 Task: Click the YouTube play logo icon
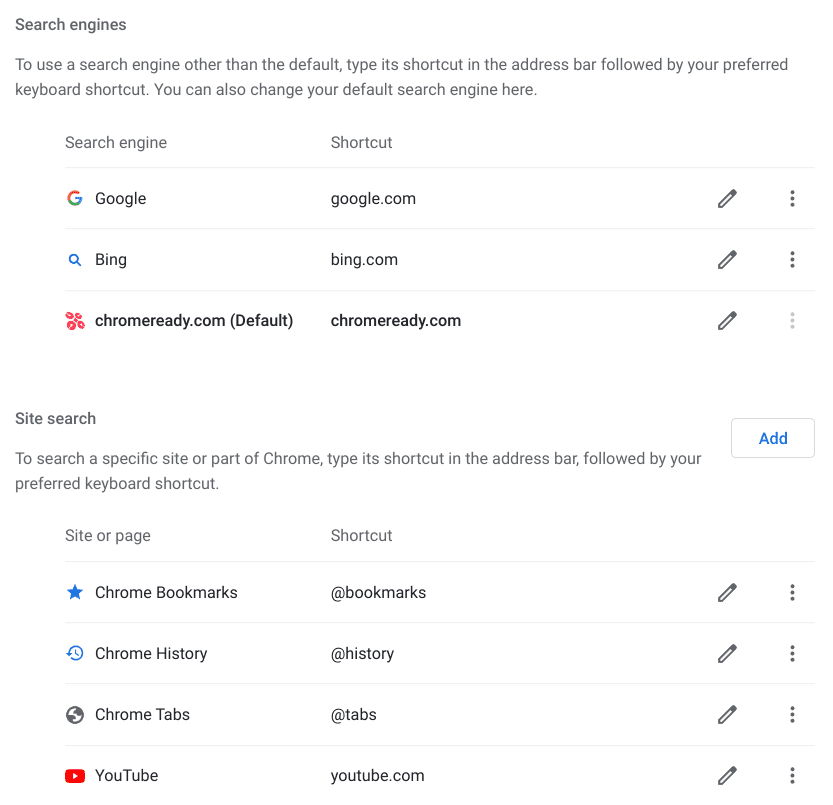(x=75, y=776)
